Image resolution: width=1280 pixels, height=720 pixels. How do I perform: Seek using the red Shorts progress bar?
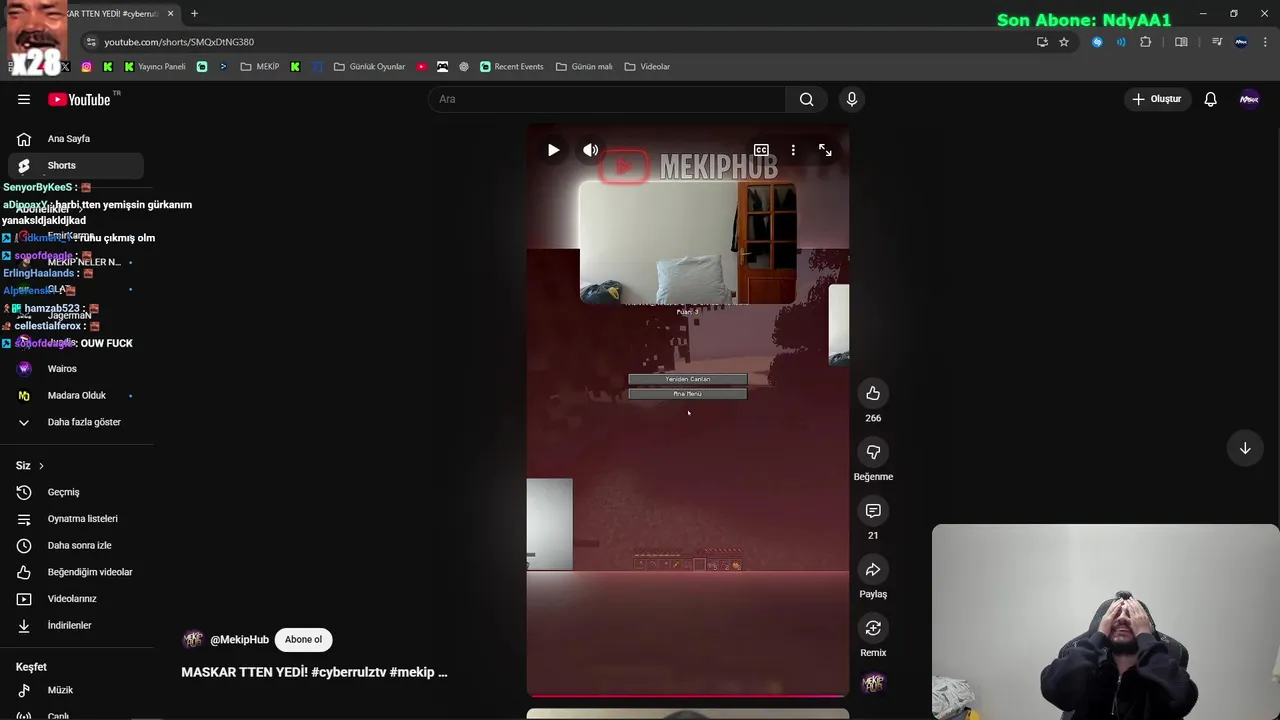(x=688, y=695)
